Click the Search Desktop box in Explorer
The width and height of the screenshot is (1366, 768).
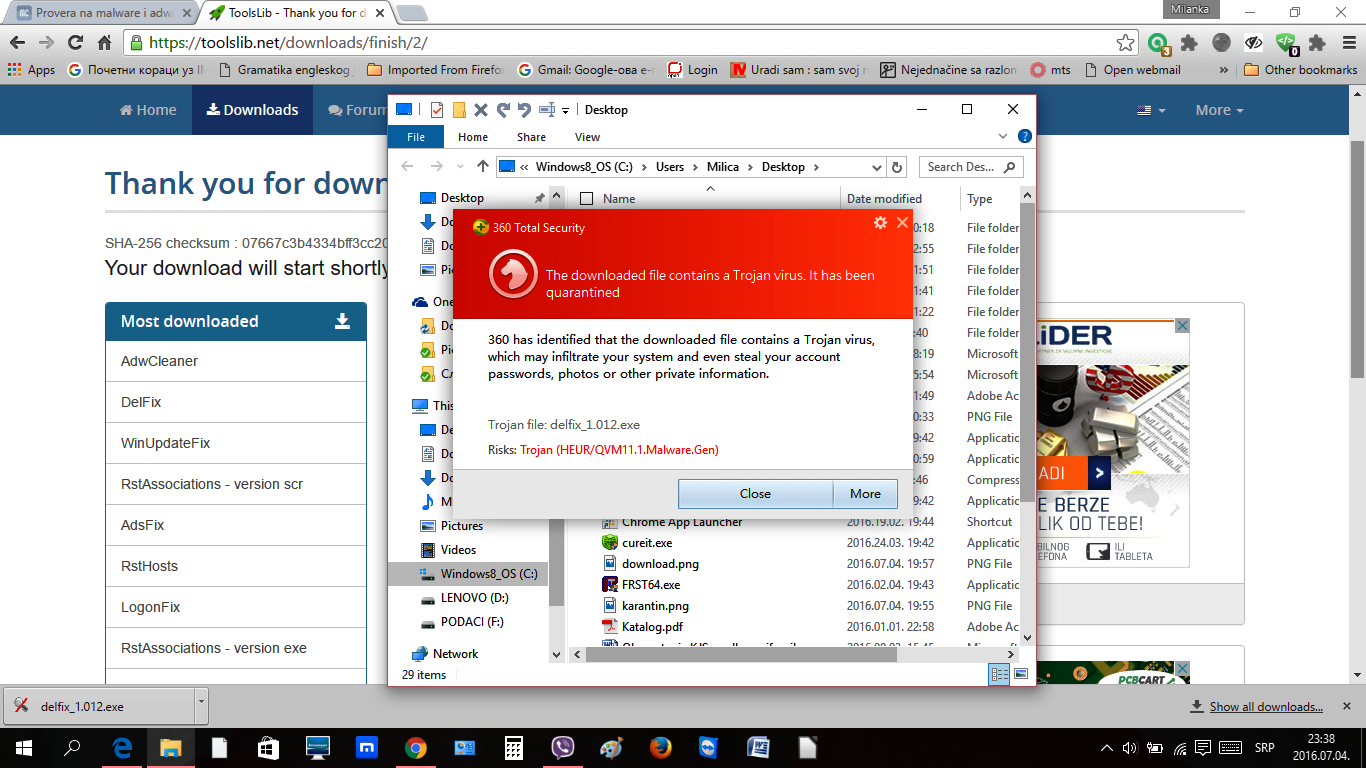coord(971,167)
